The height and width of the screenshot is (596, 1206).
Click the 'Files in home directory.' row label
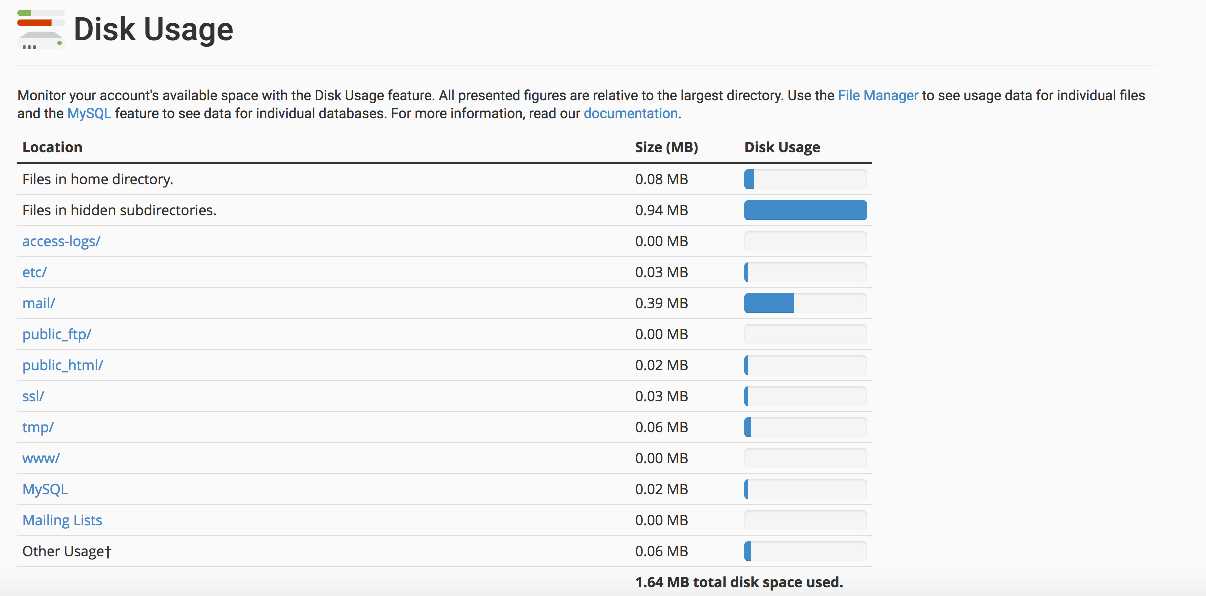coord(98,179)
